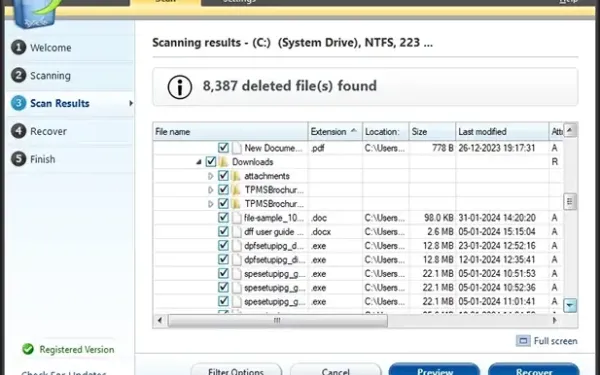Expand the attachments folder node
Image resolution: width=600 pixels, height=375 pixels.
(210, 176)
